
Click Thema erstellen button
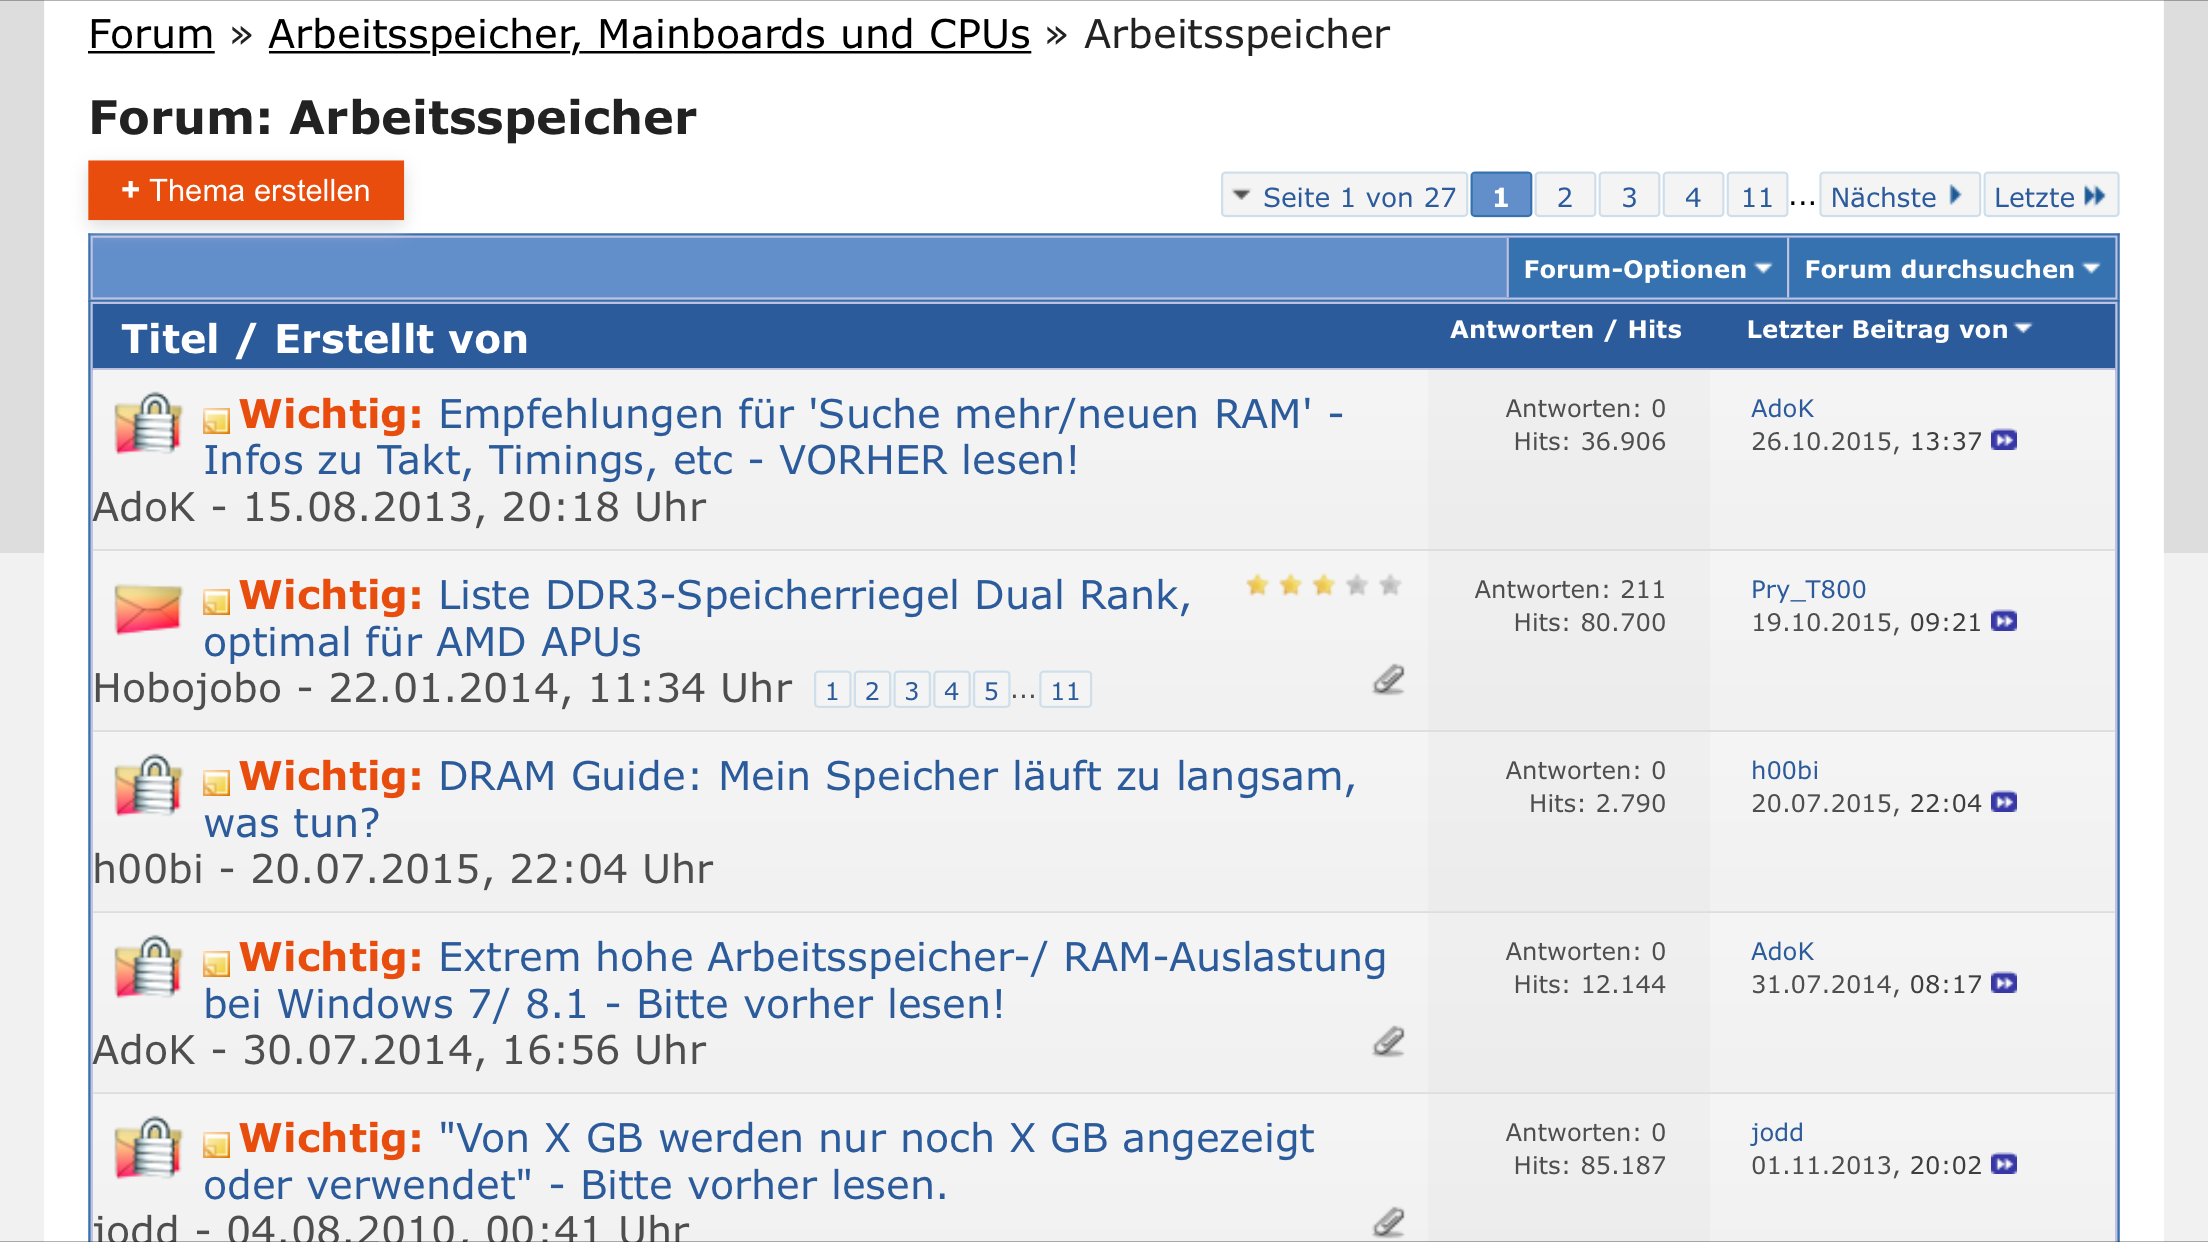tap(246, 190)
